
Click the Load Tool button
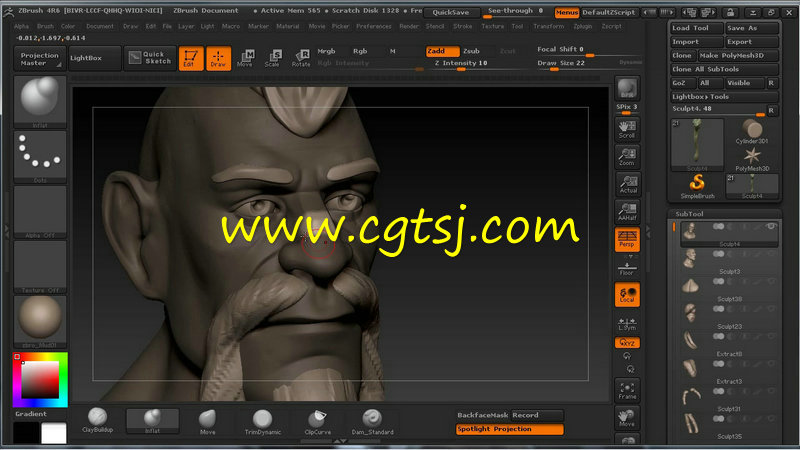[696, 28]
